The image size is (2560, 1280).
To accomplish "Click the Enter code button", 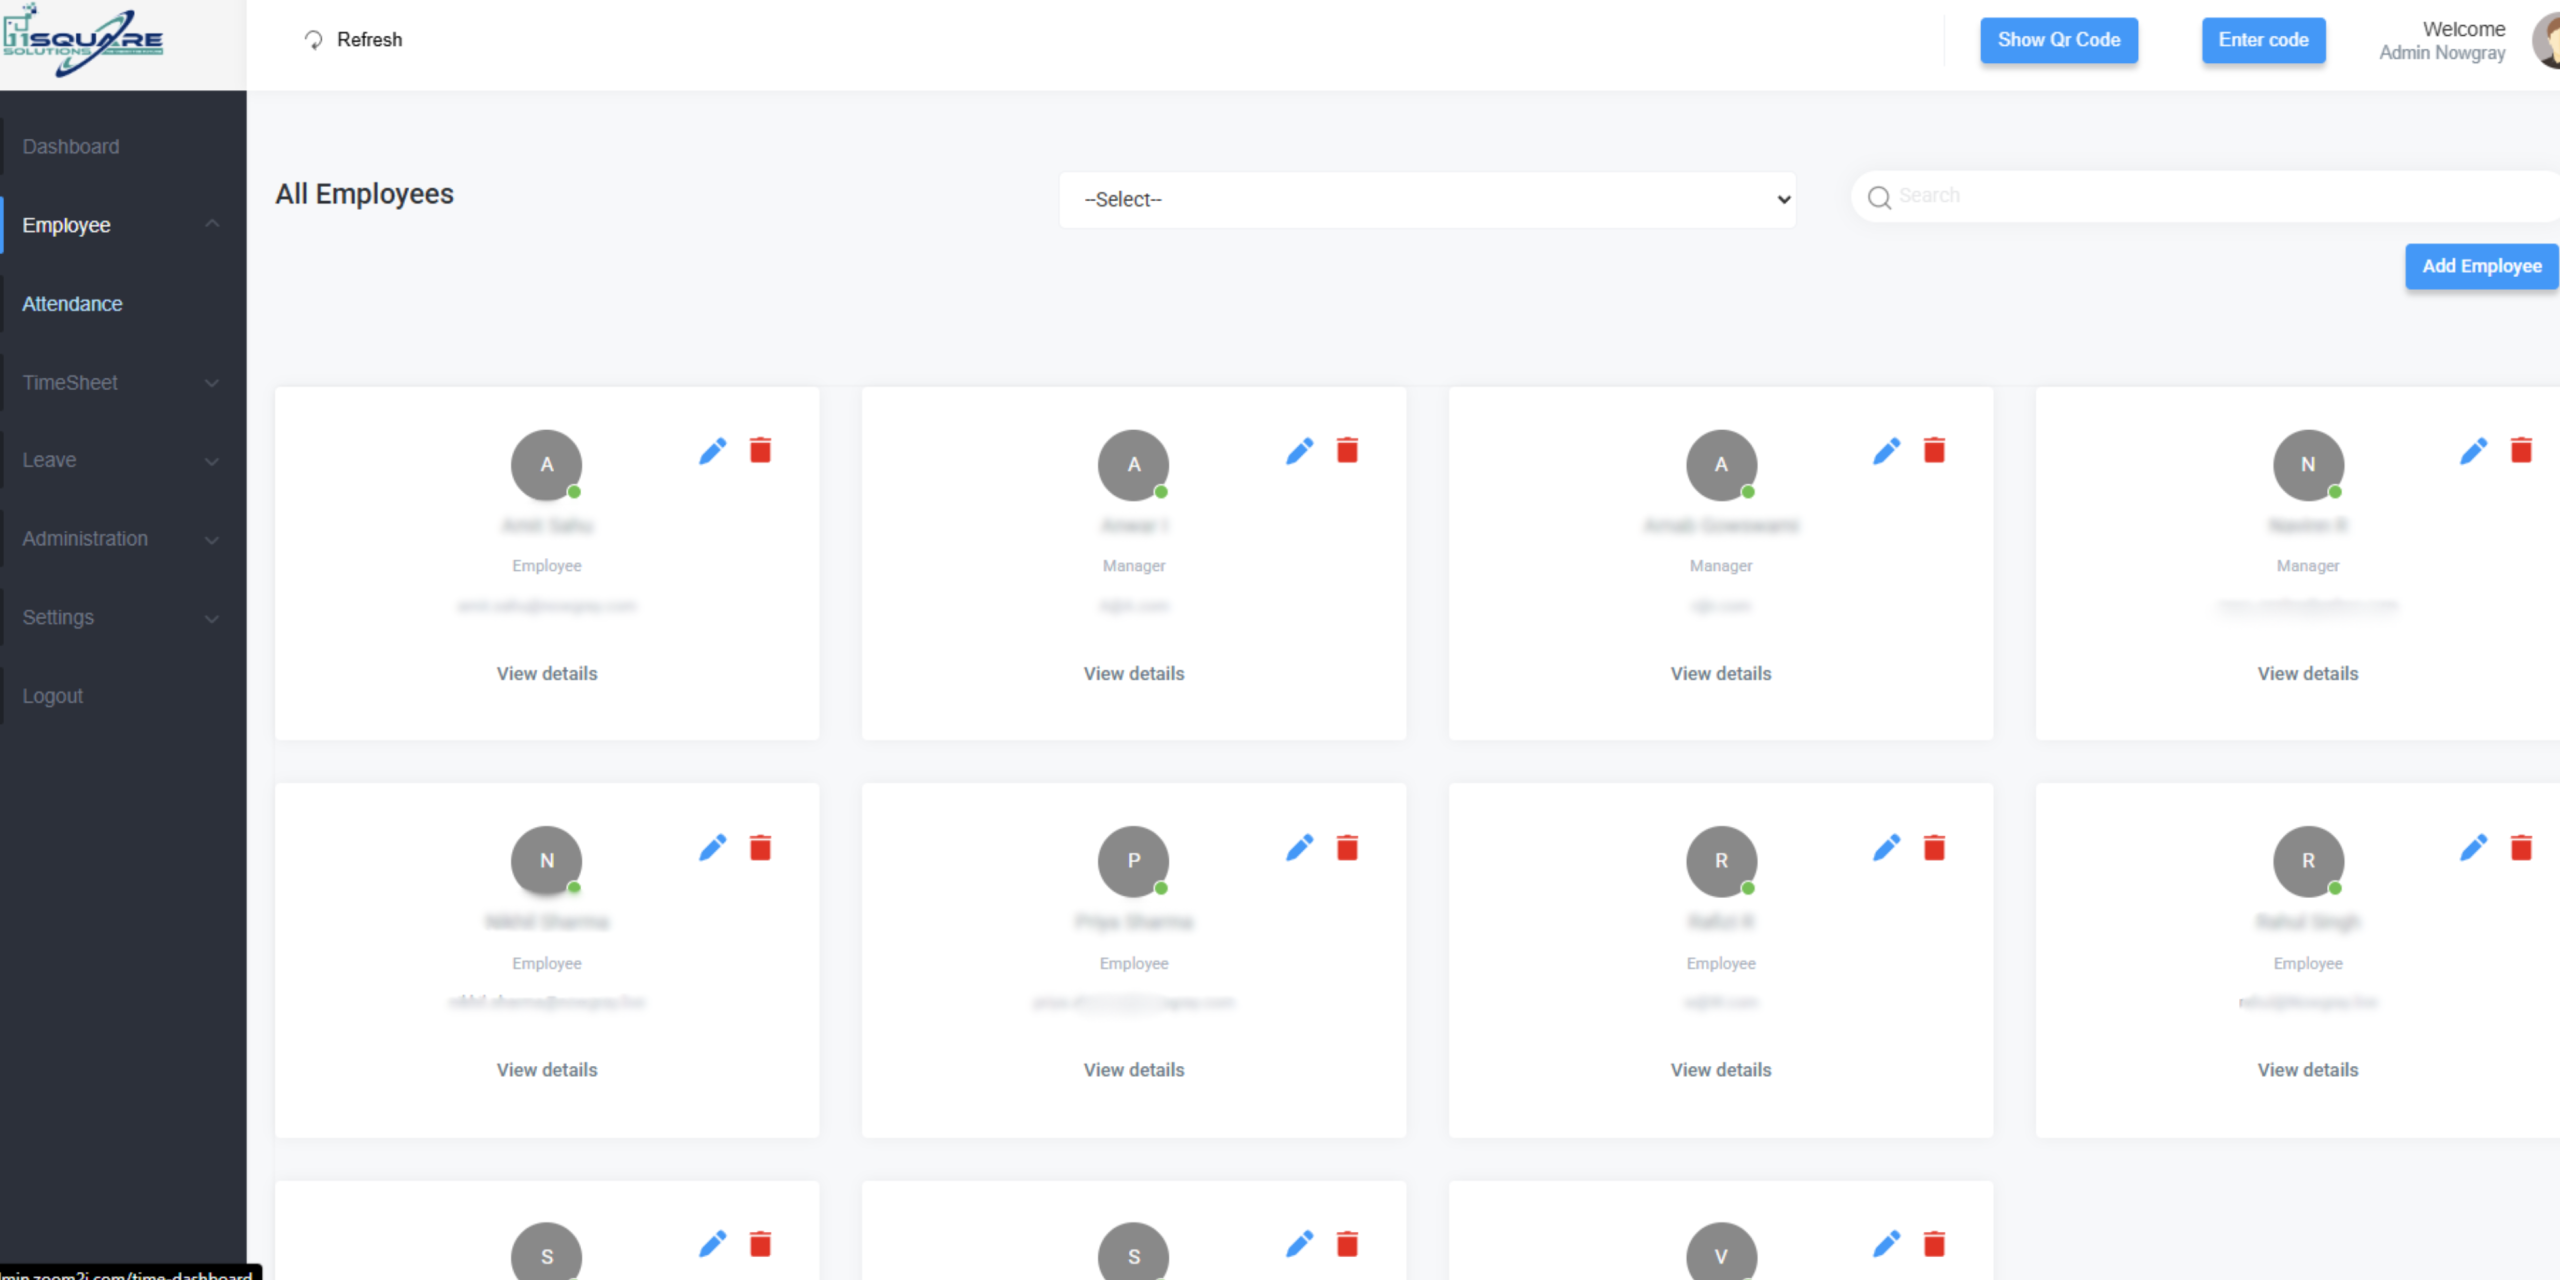I will pos(2263,41).
